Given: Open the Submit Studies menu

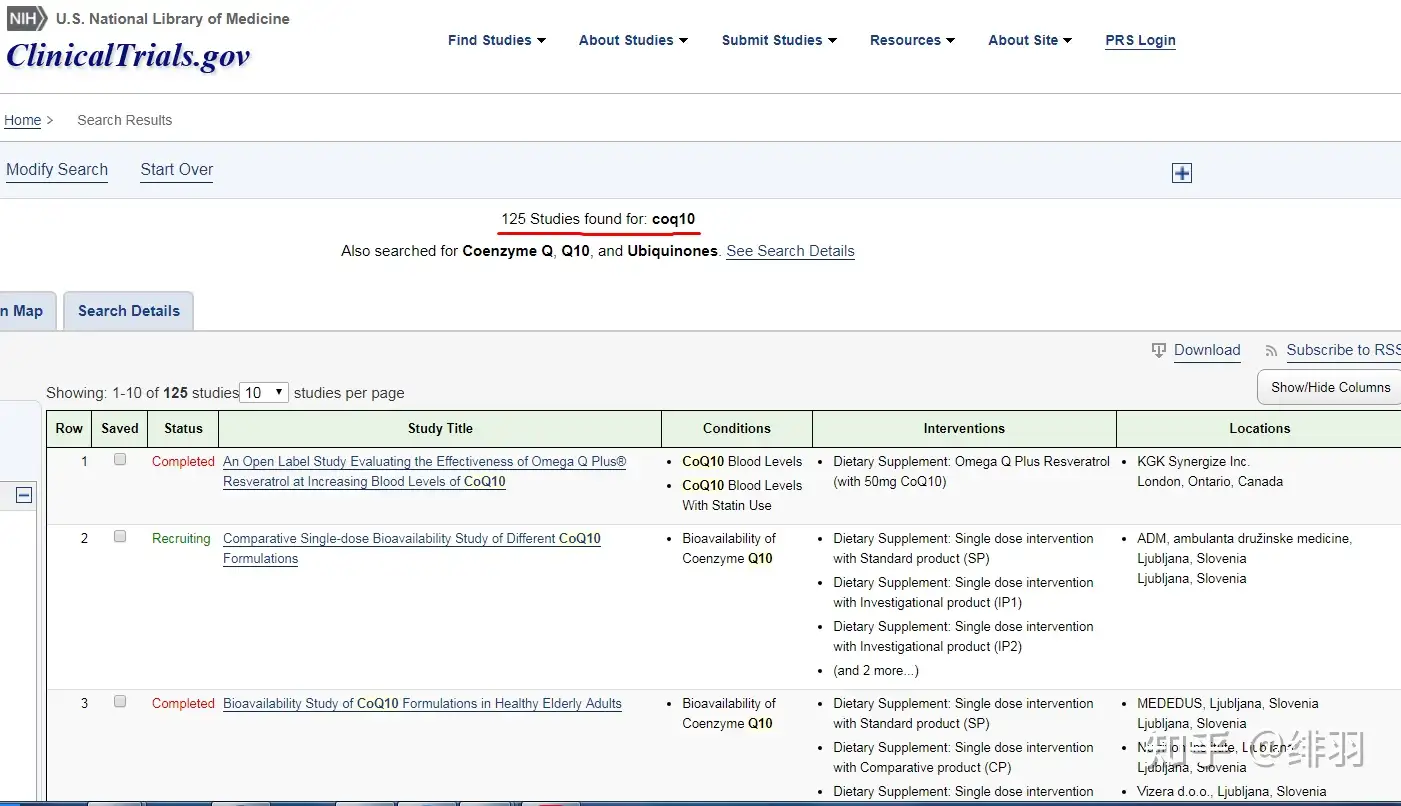Looking at the screenshot, I should [x=779, y=40].
